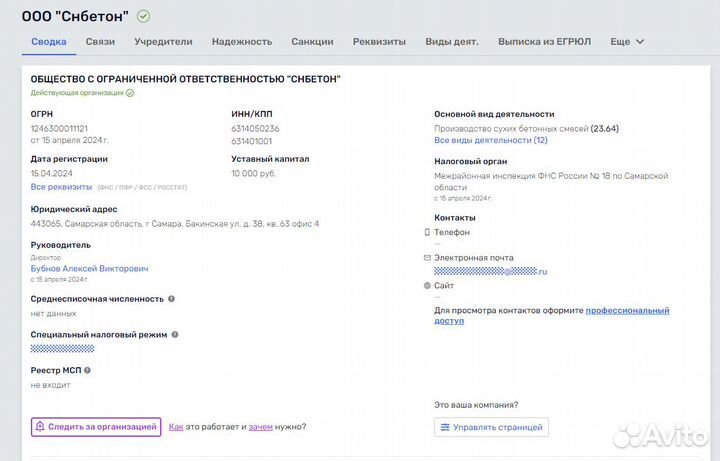Click the phone icon in Контакты
This screenshot has width=720, height=461.
427,232
